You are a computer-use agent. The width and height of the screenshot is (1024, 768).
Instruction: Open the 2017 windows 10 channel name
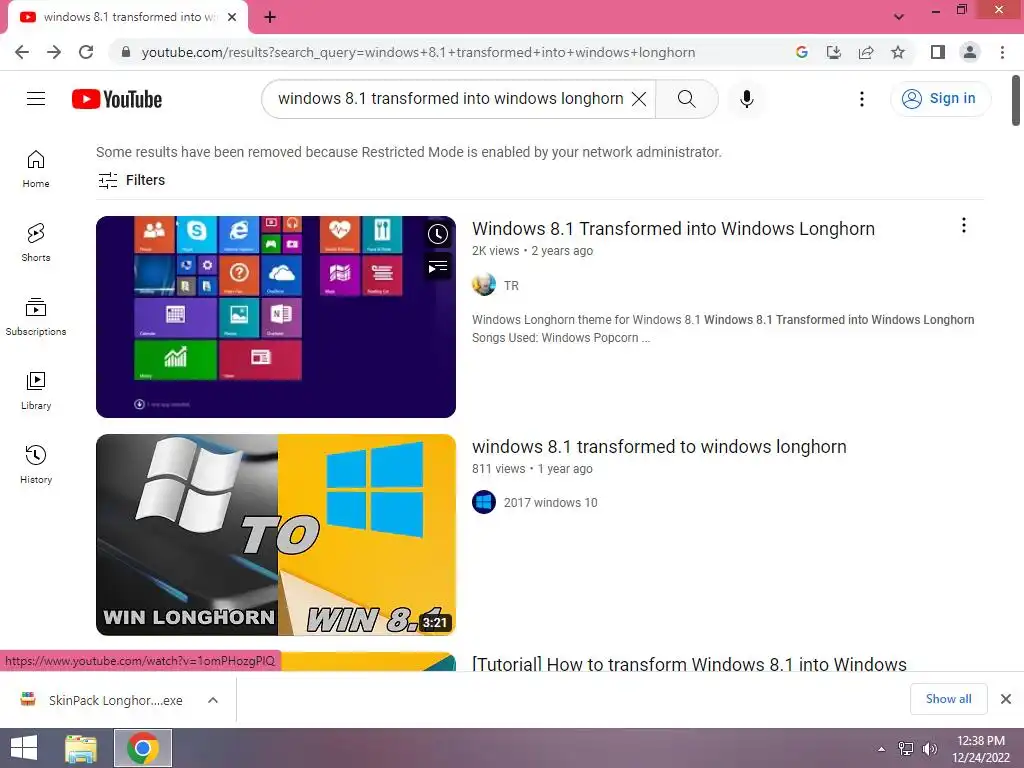tap(551, 503)
